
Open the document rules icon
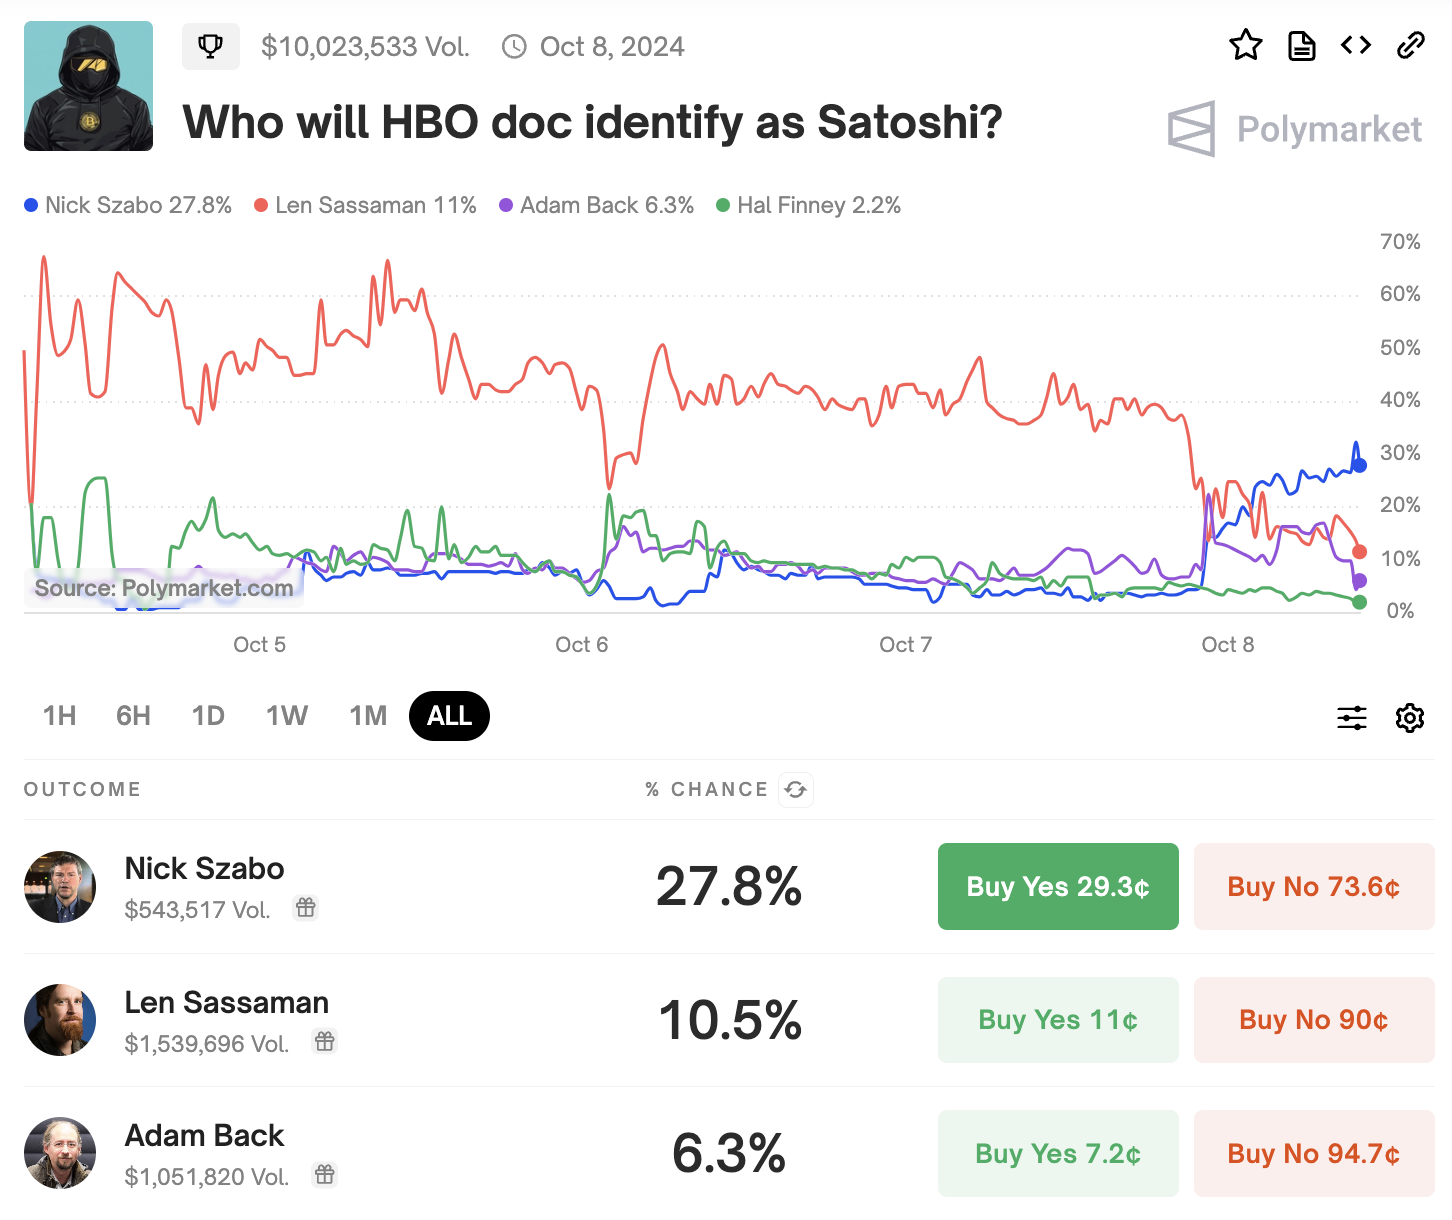coord(1301,46)
